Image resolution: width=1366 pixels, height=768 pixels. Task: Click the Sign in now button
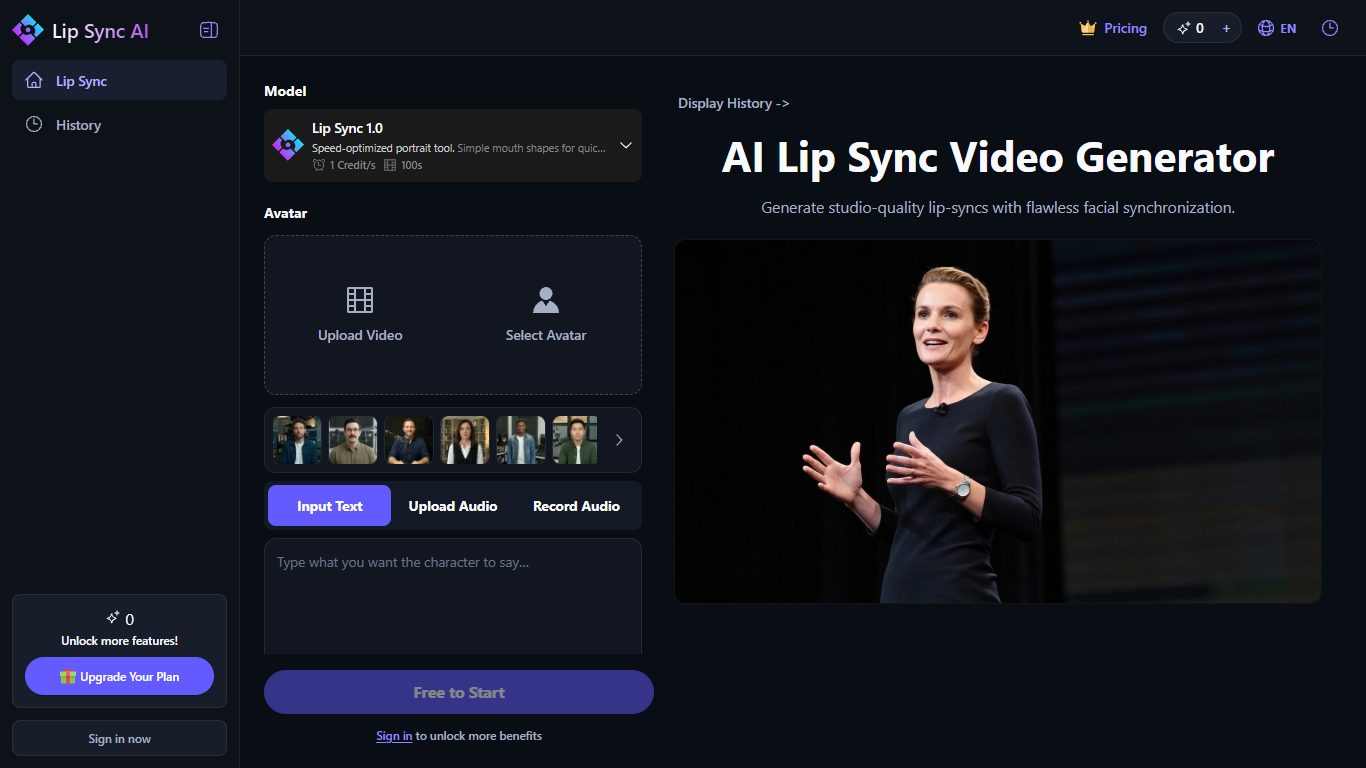coord(119,738)
